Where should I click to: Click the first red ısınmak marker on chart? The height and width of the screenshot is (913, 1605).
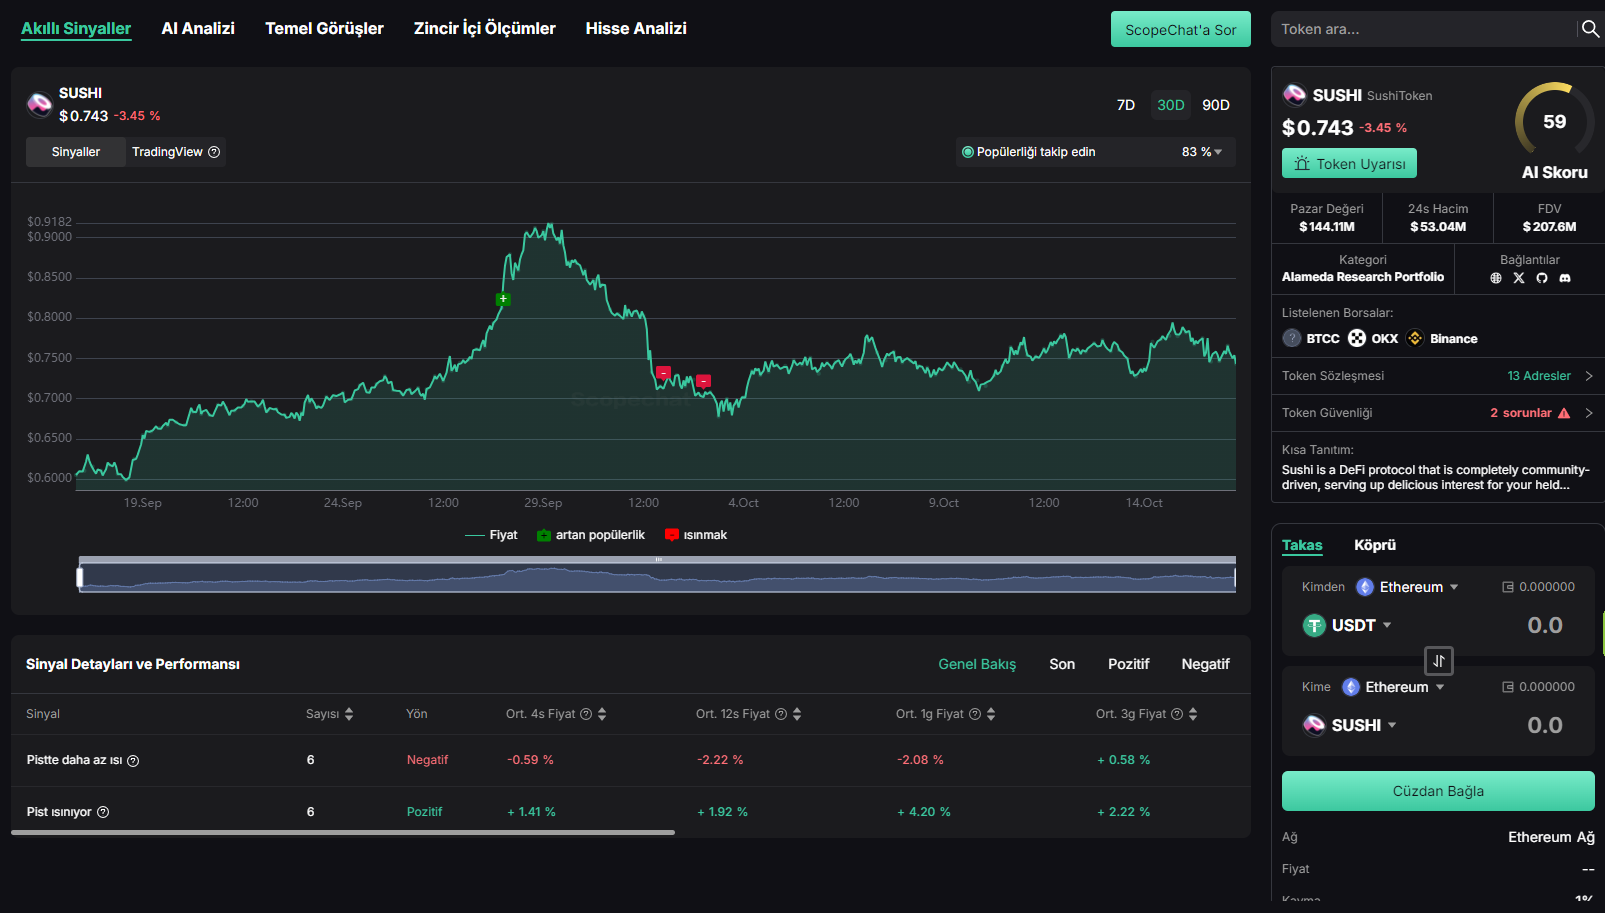pyautogui.click(x=663, y=373)
